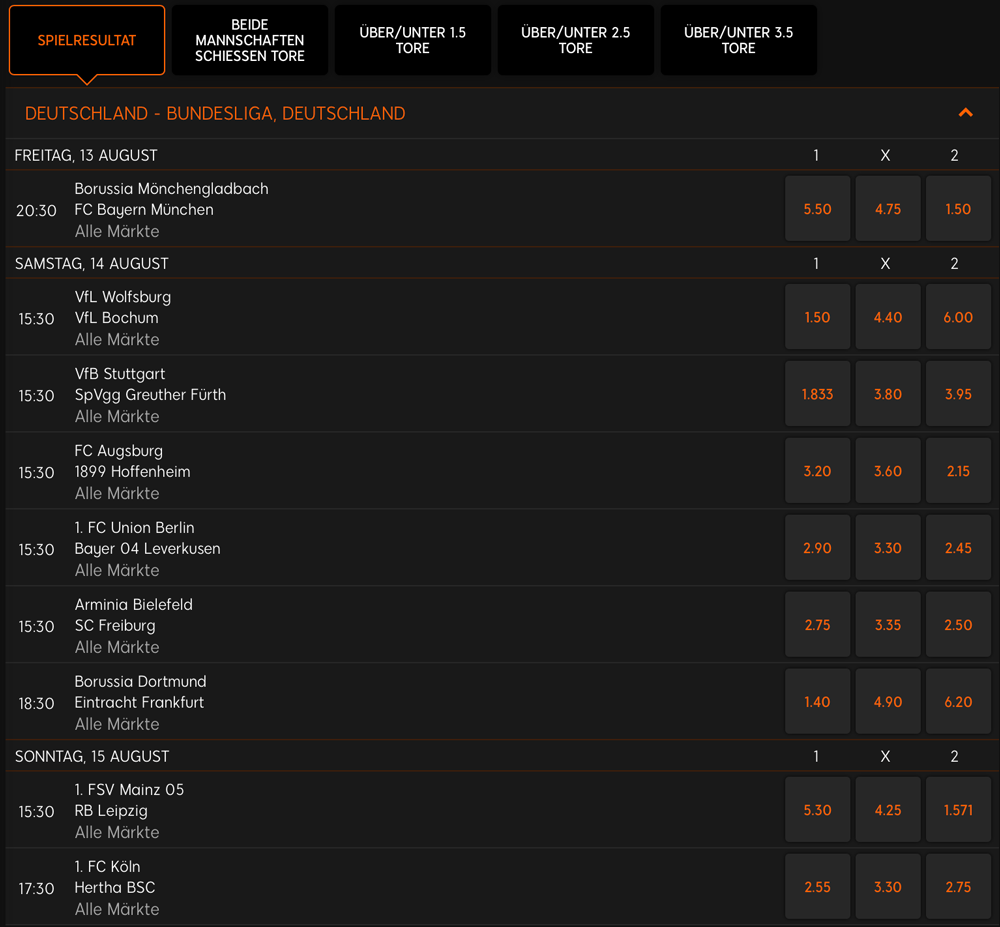Click the Eintracht Frankfurt team name
The height and width of the screenshot is (927, 1000).
139,703
